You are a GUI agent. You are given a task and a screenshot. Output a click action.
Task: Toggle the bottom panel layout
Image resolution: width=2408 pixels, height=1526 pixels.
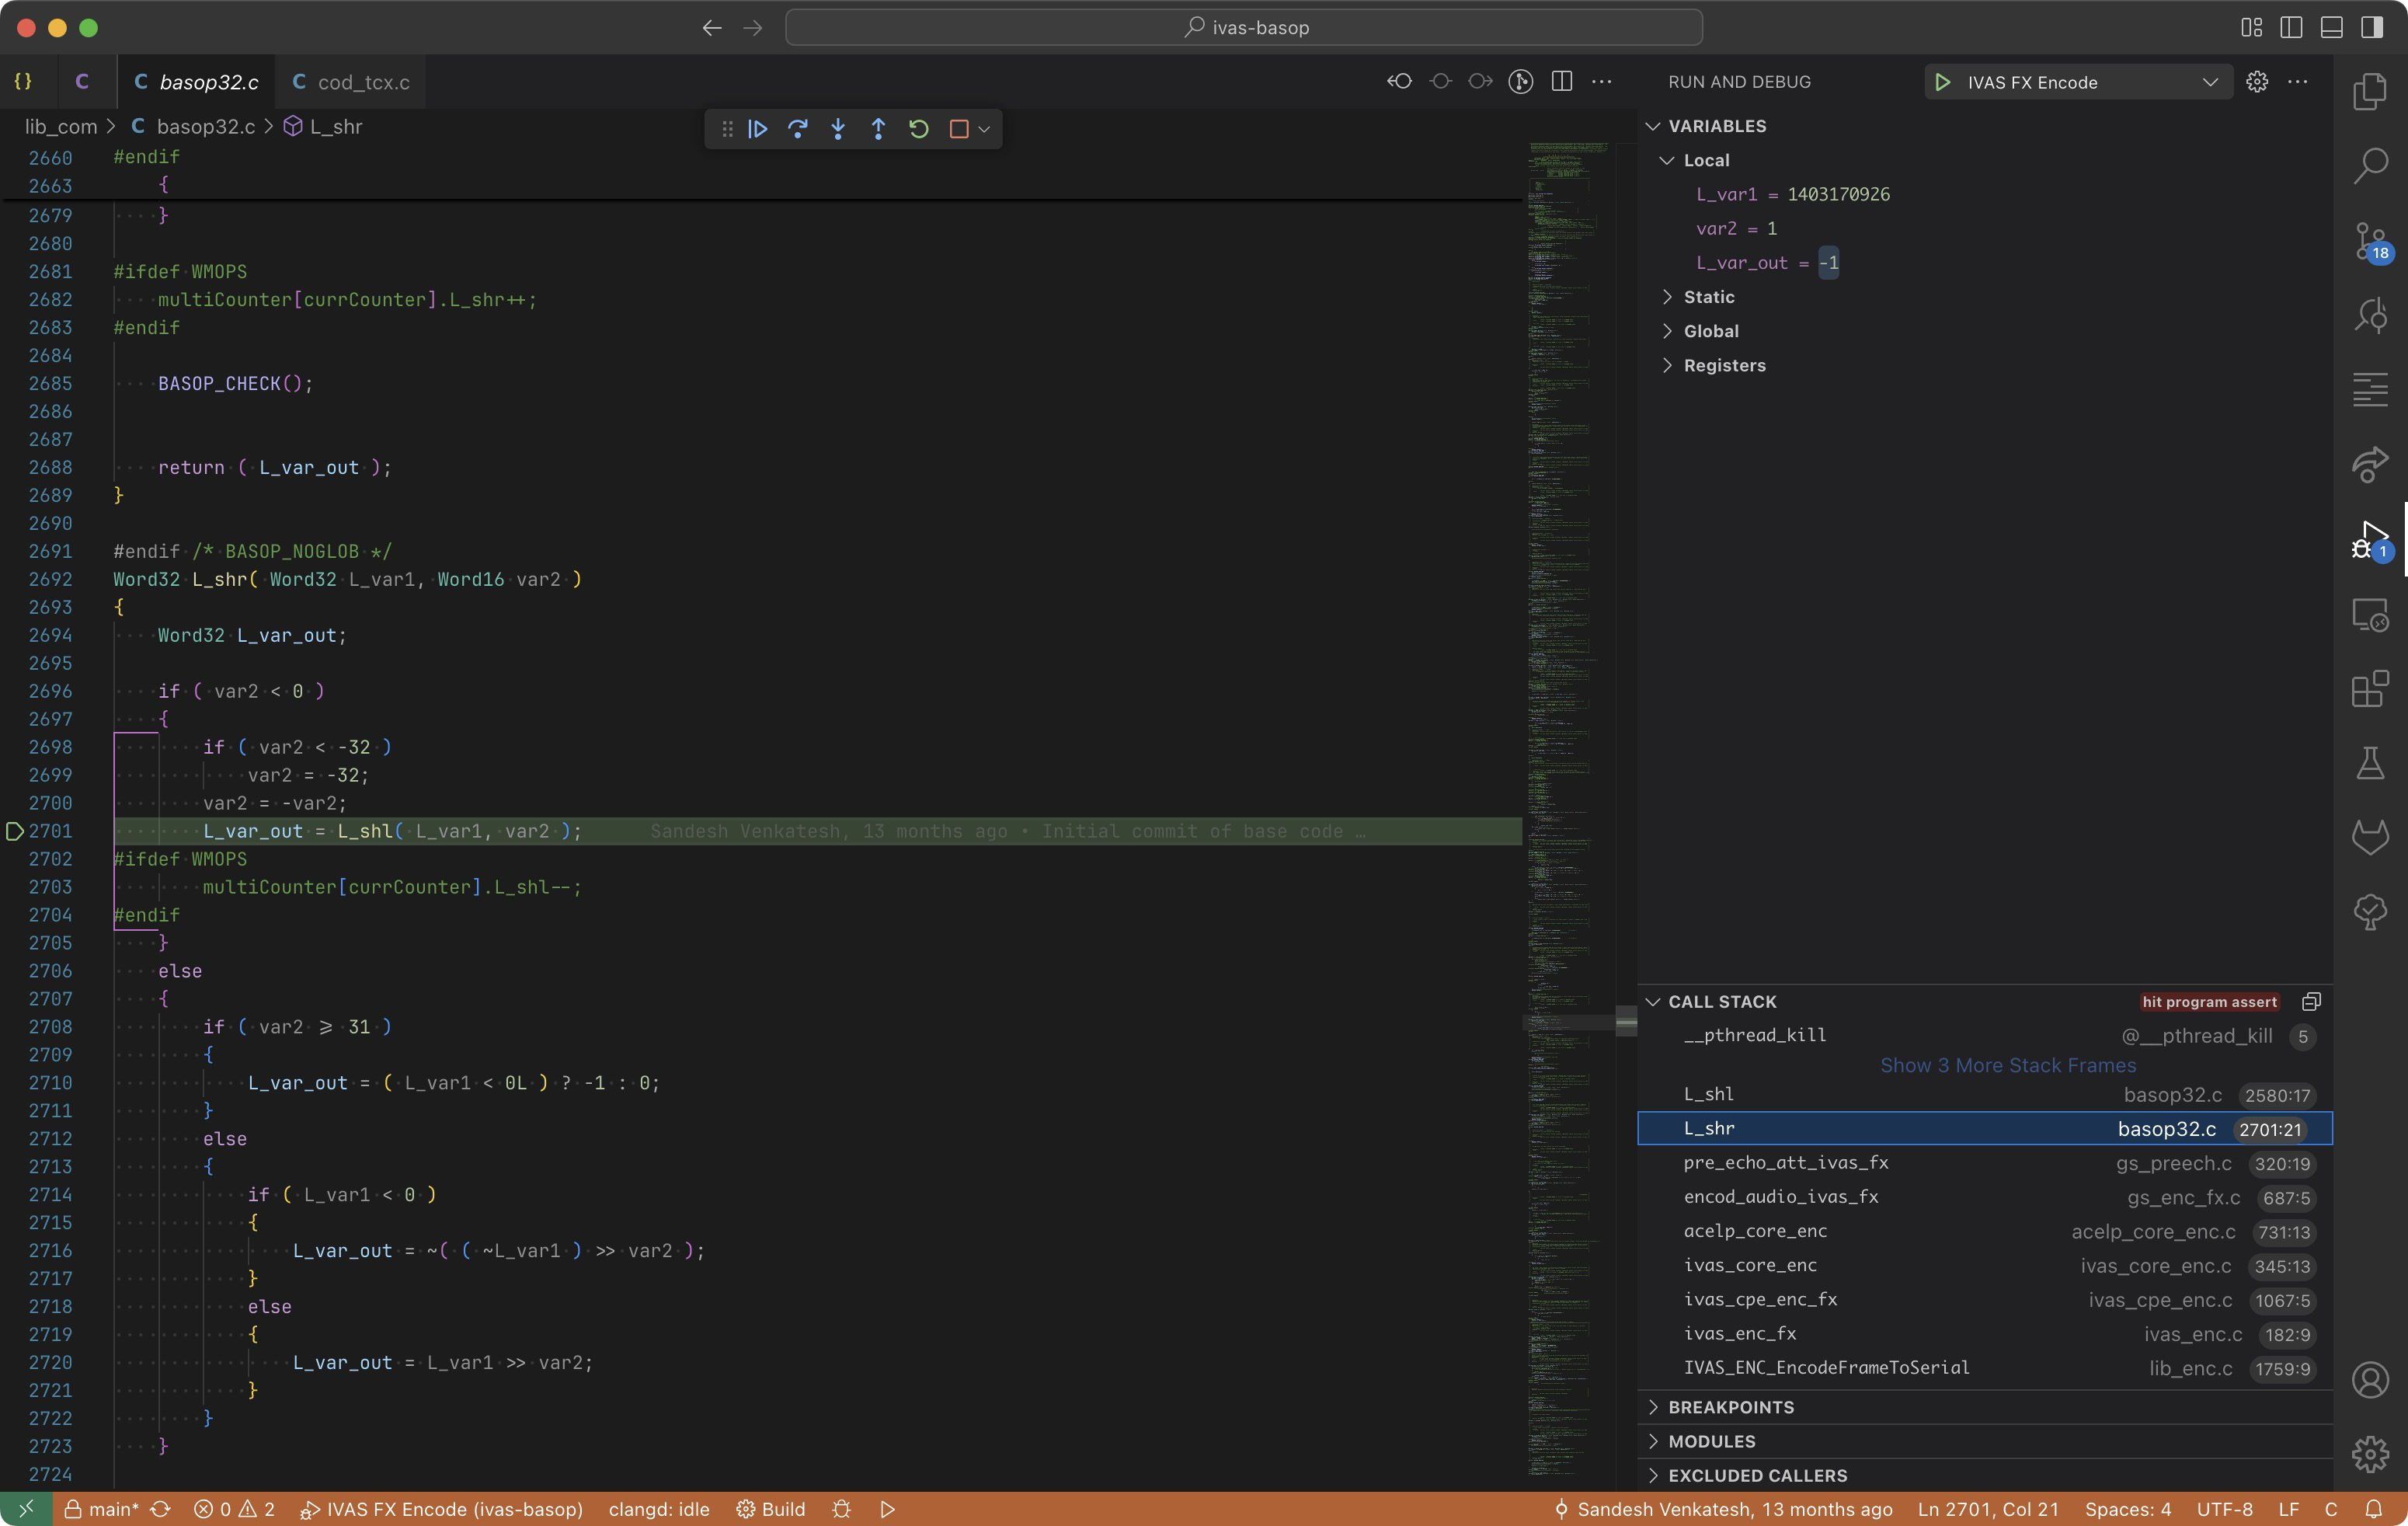coord(2331,27)
